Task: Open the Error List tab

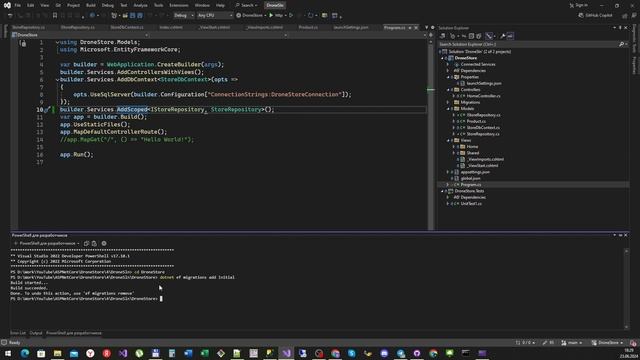Action: [18, 333]
